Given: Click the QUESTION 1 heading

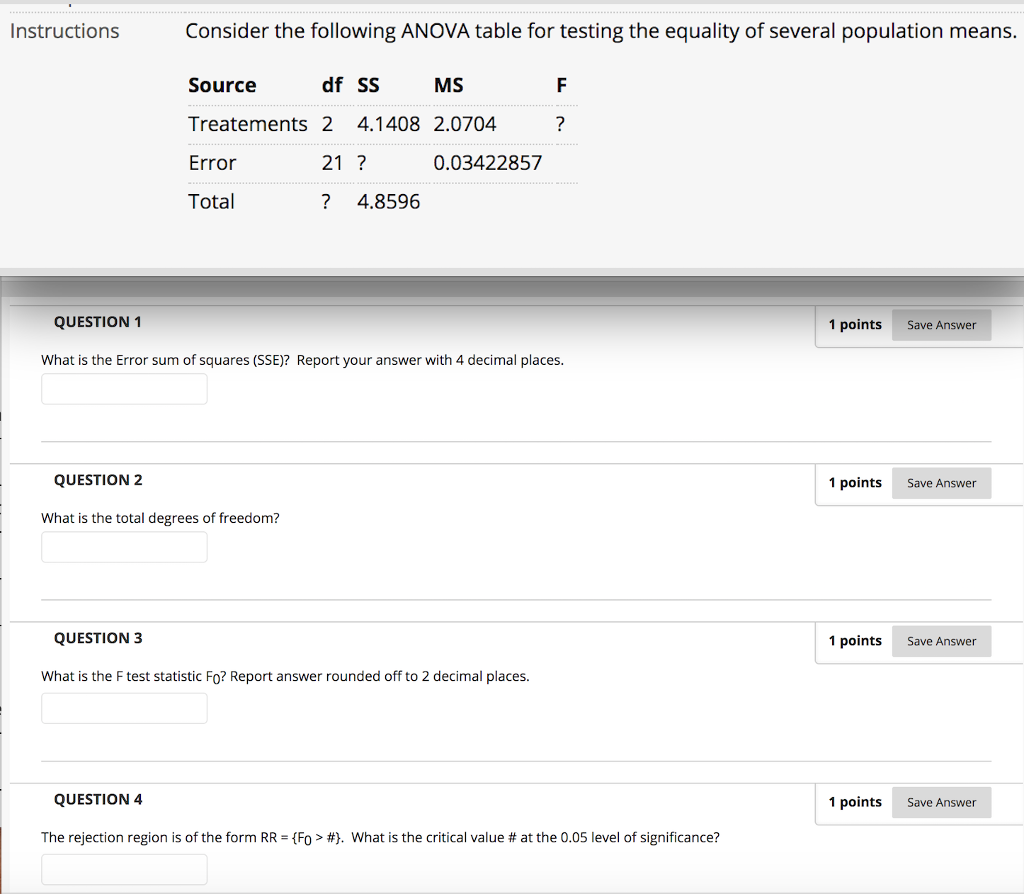Looking at the screenshot, I should pos(98,322).
